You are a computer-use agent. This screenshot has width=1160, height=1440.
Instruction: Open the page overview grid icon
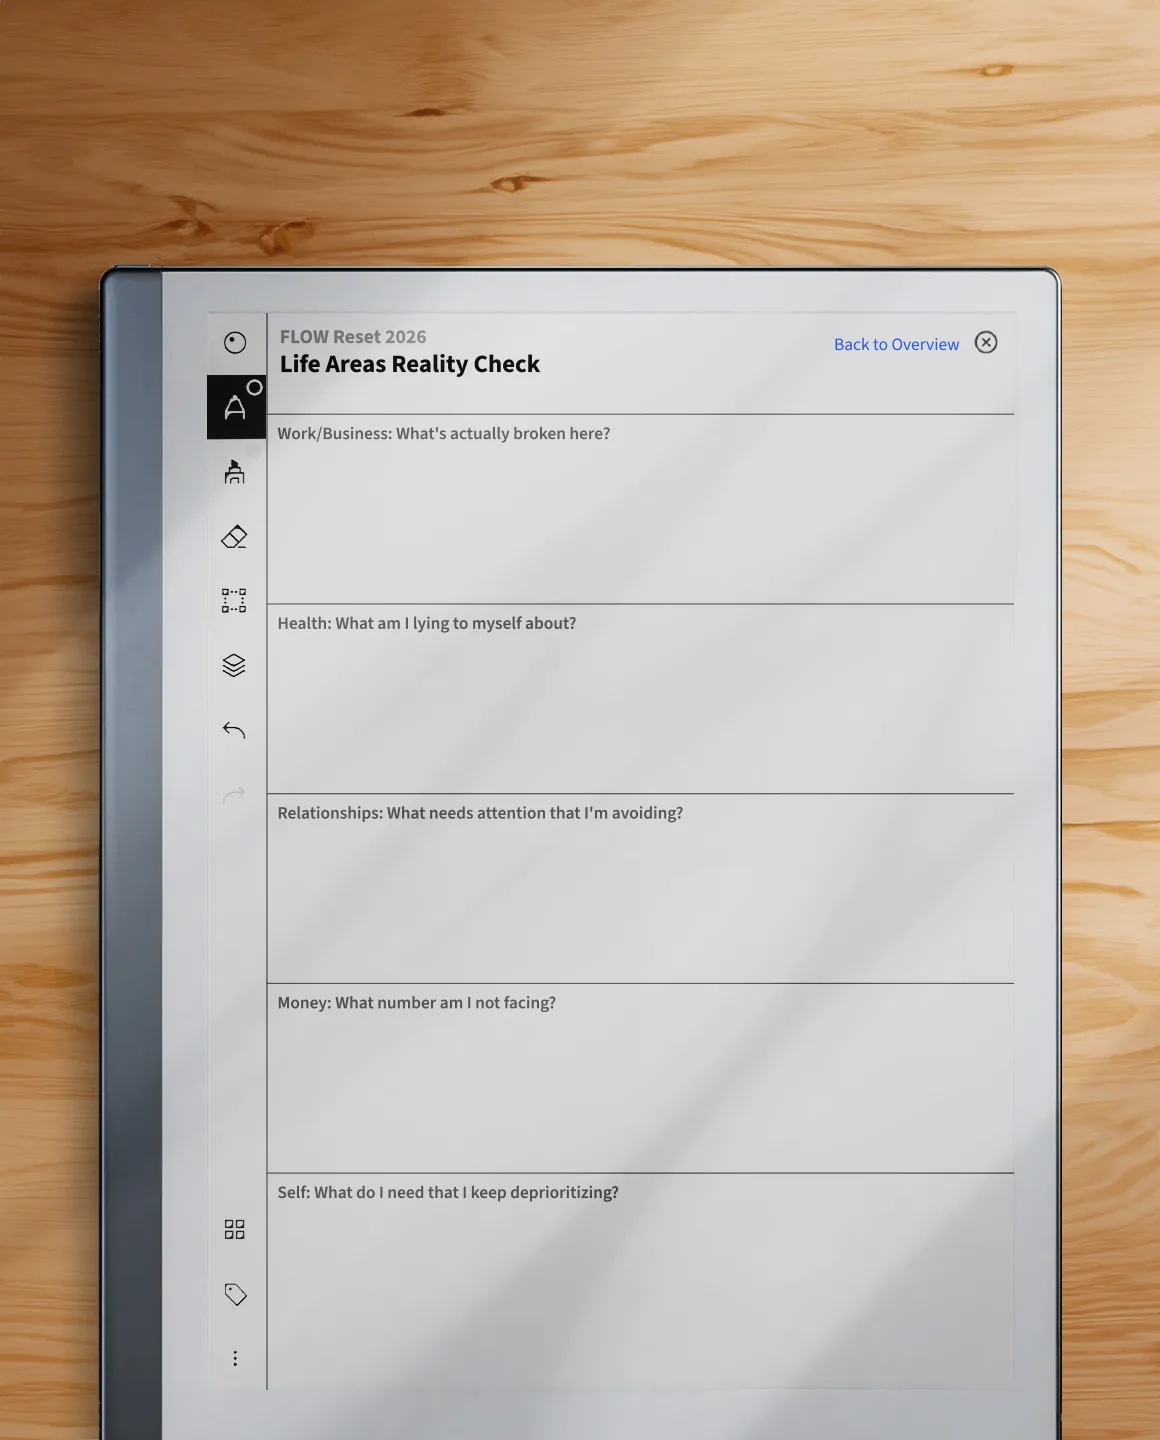pyautogui.click(x=235, y=1229)
